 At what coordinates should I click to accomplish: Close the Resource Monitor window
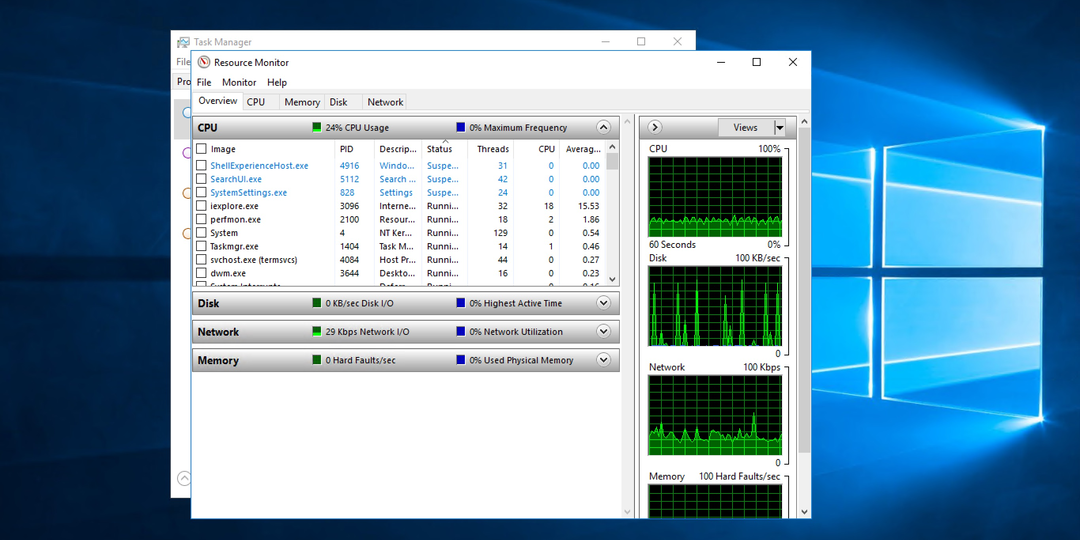click(x=793, y=62)
